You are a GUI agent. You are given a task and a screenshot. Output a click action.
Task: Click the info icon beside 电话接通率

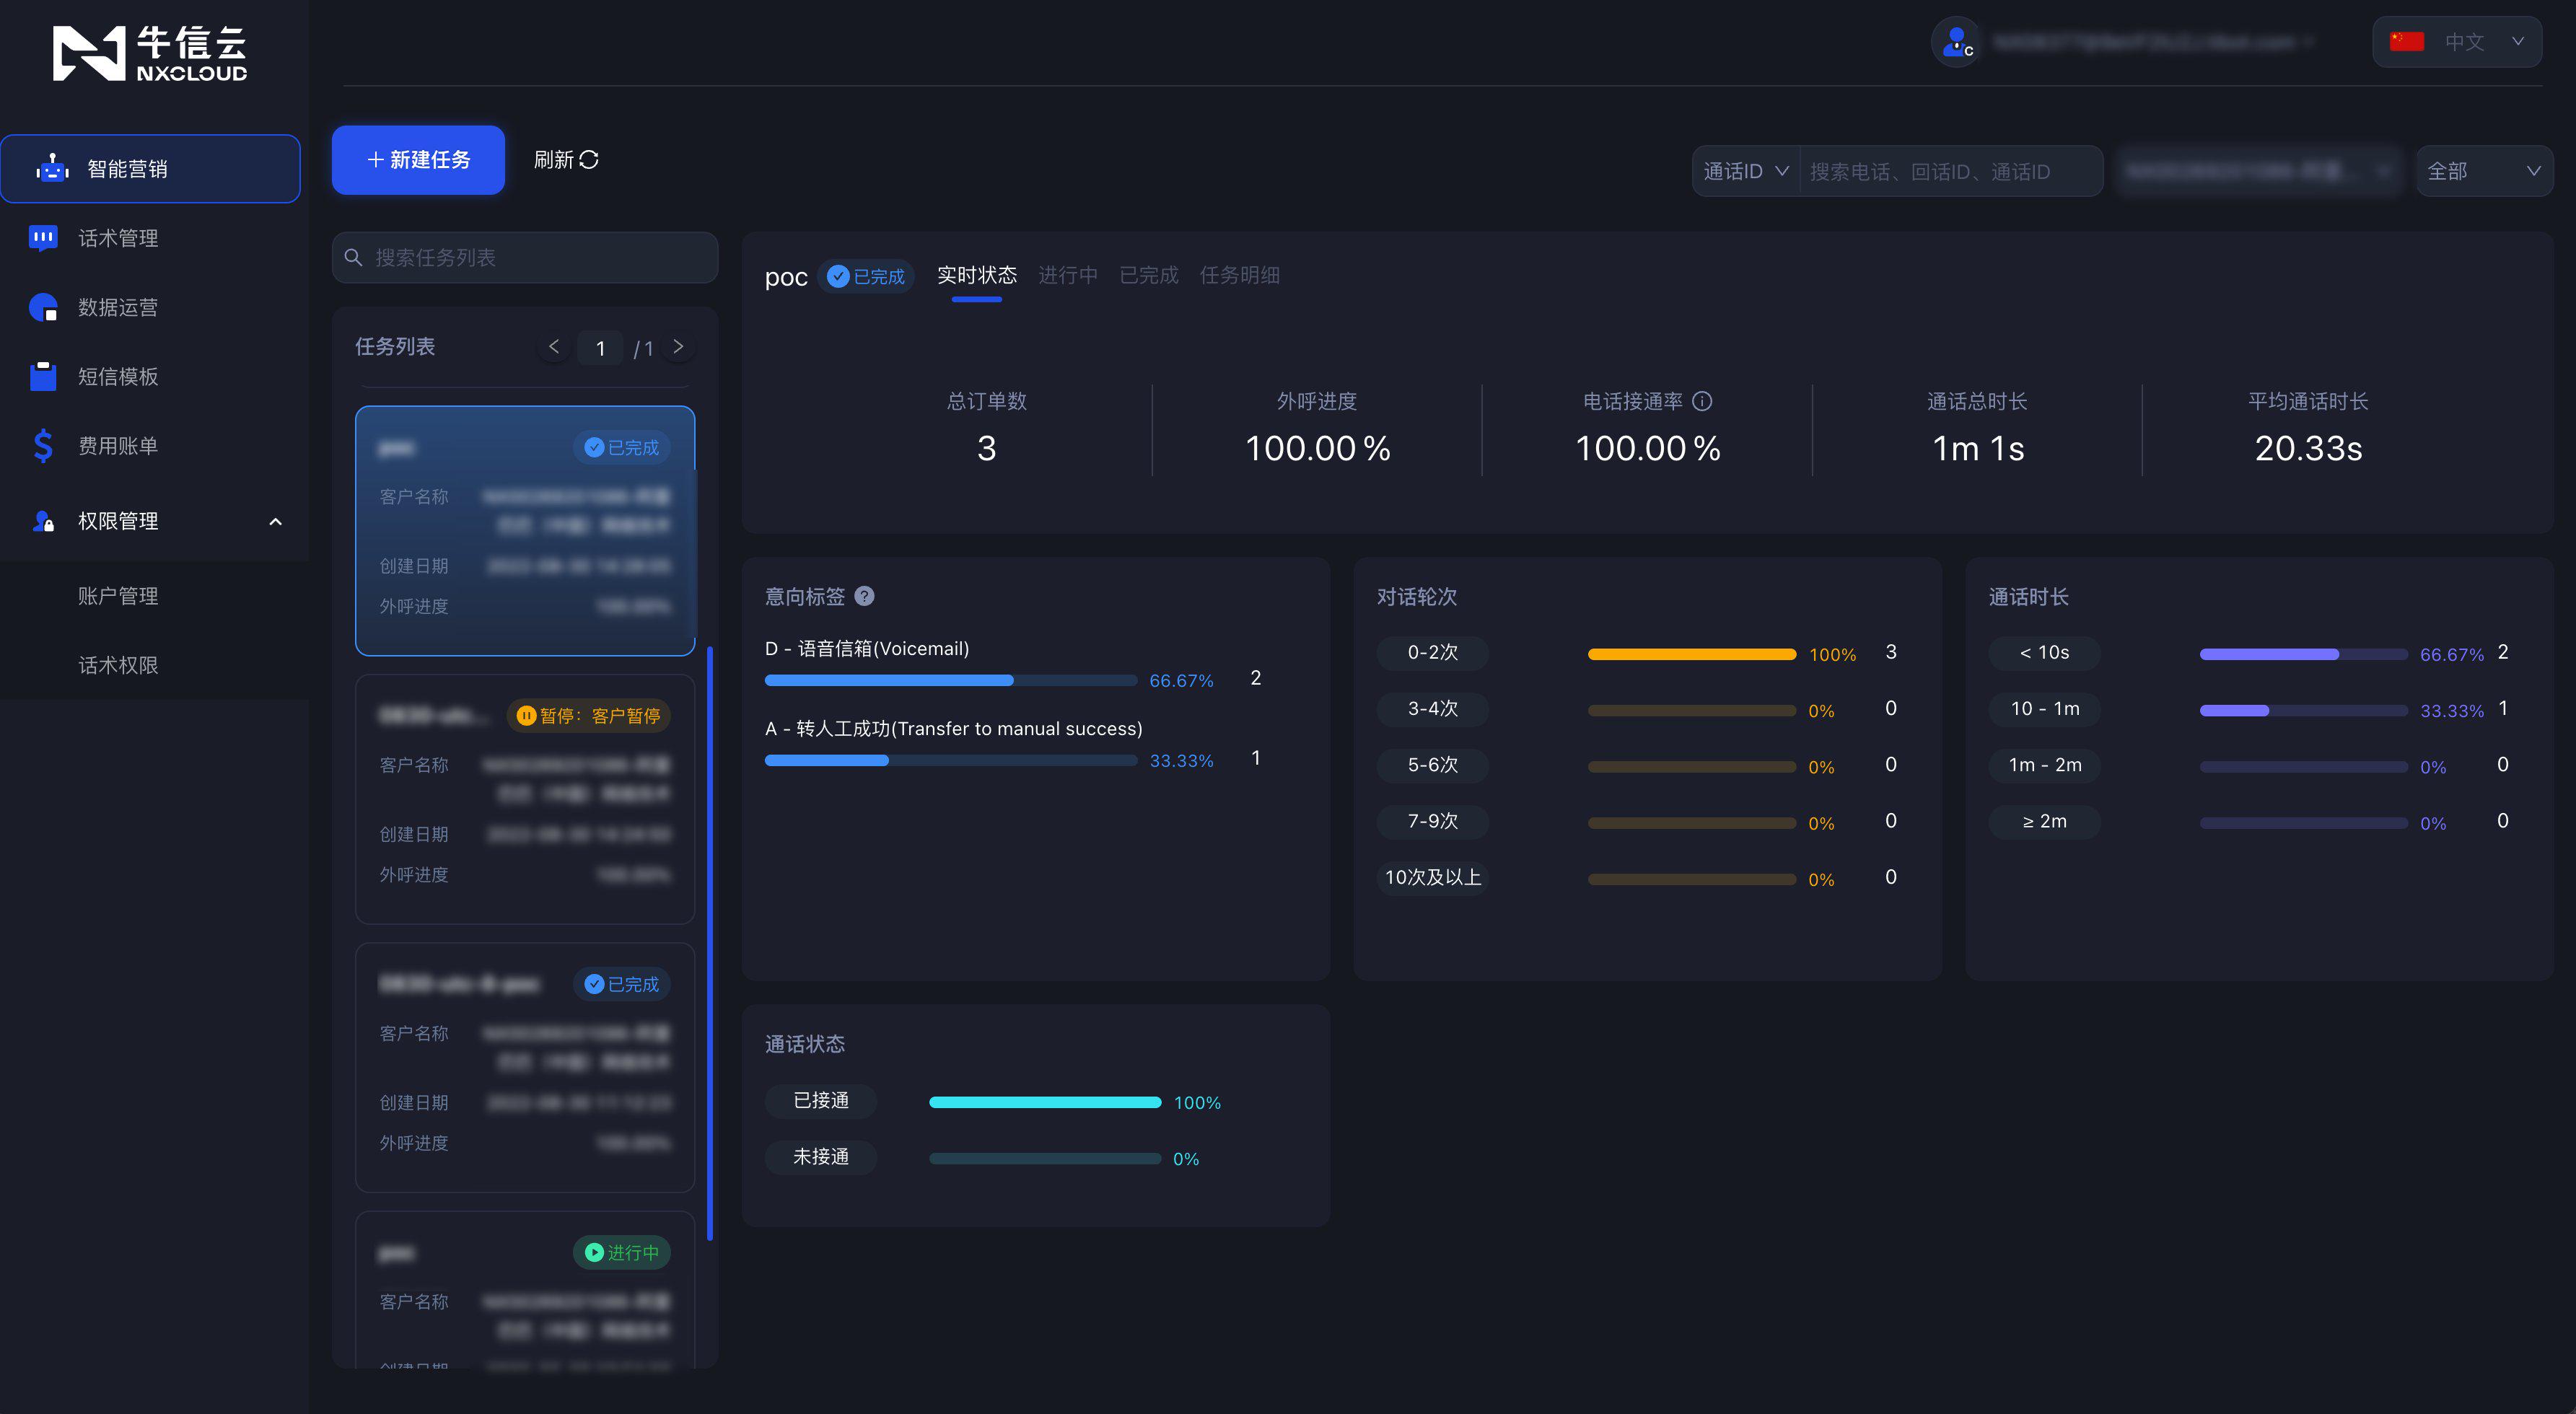1702,401
